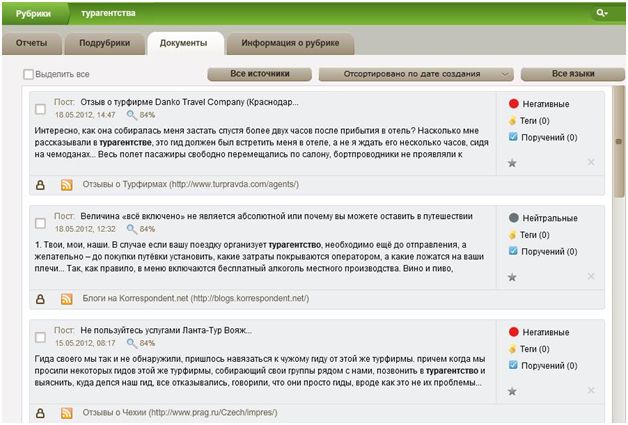Open the Все языки language filter
The width and height of the screenshot is (628, 425).
click(x=573, y=74)
